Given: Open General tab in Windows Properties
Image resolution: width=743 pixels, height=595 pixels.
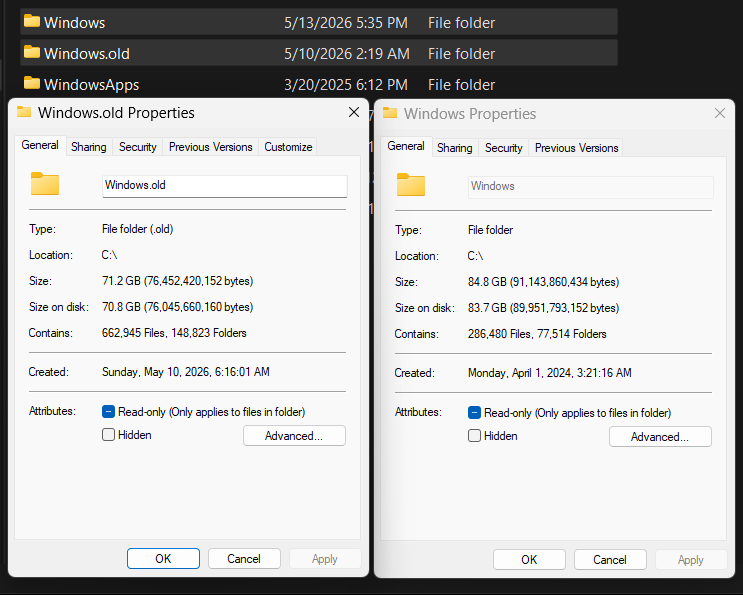Looking at the screenshot, I should (406, 146).
